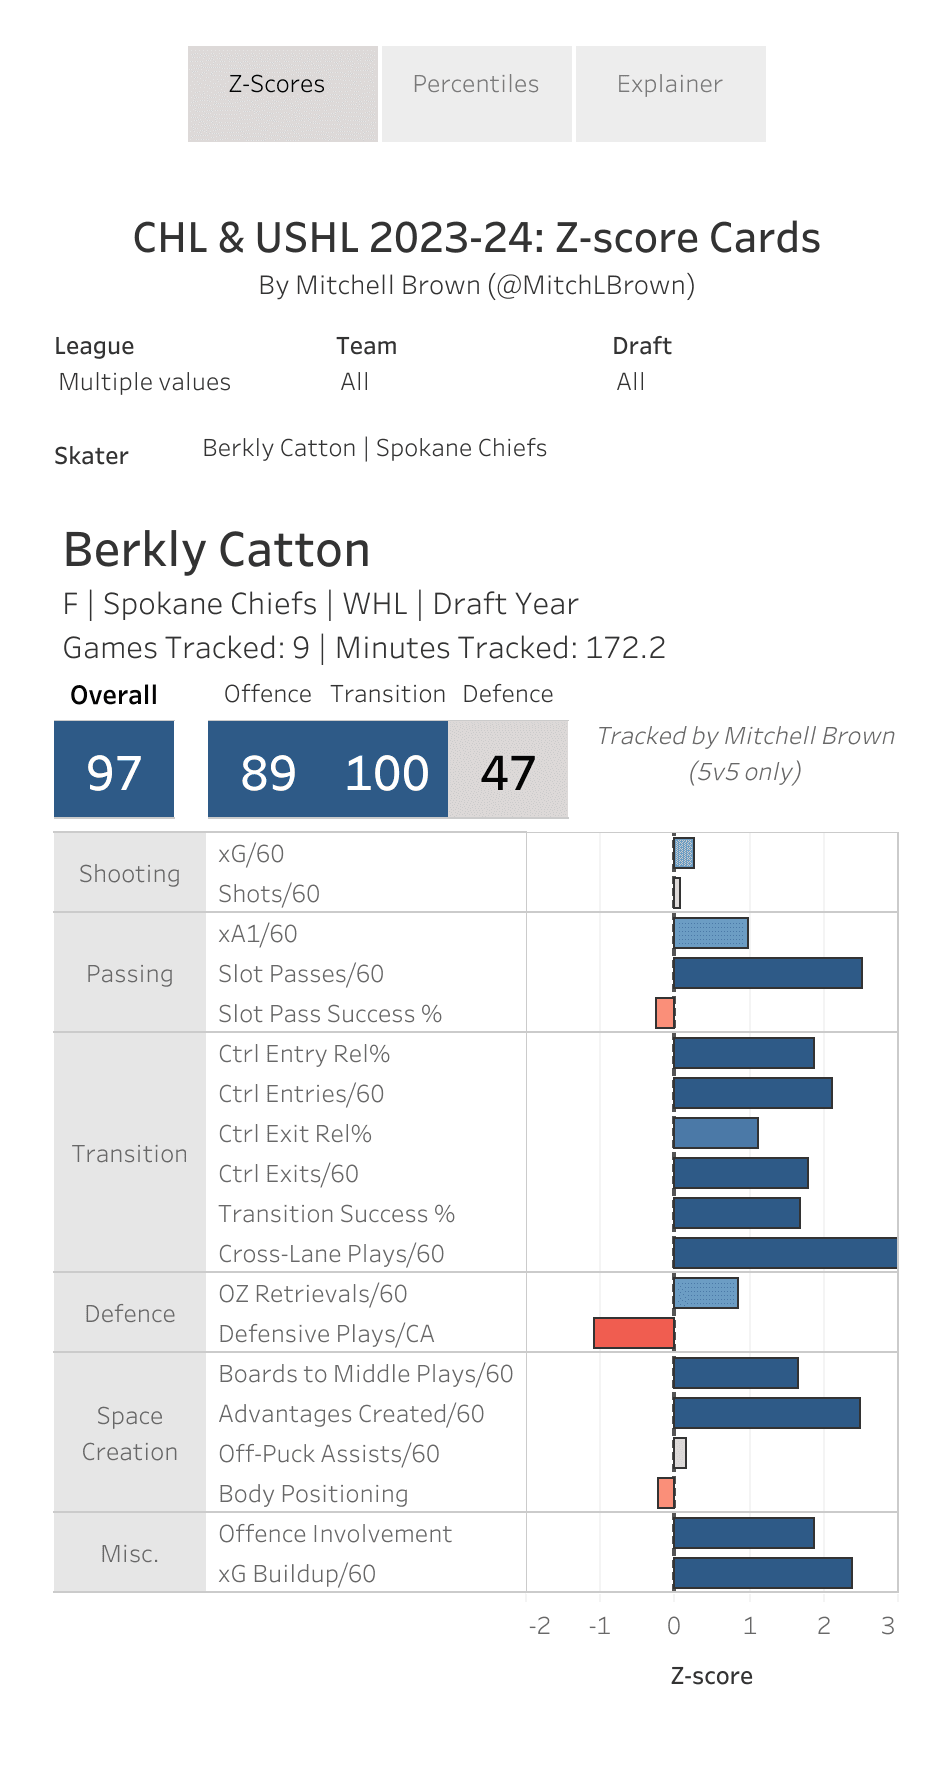This screenshot has height=1788, width=952.
Task: Open the Draft filter dropdown
Action: pyautogui.click(x=631, y=382)
